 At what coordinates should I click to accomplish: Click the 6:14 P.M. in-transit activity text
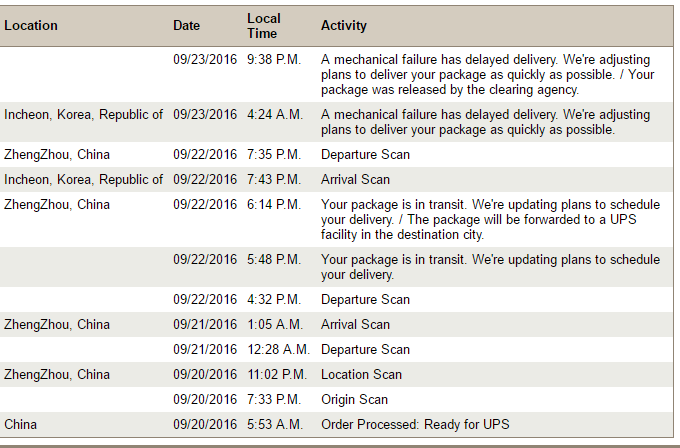click(x=490, y=219)
